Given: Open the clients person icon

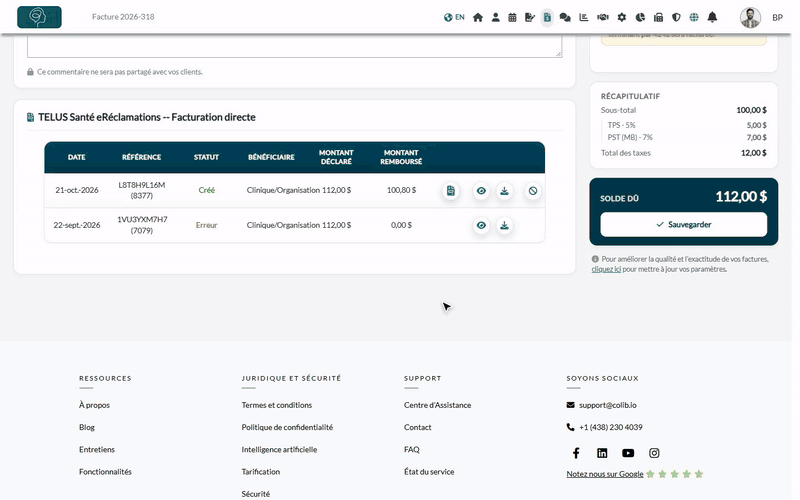Looking at the screenshot, I should point(495,17).
